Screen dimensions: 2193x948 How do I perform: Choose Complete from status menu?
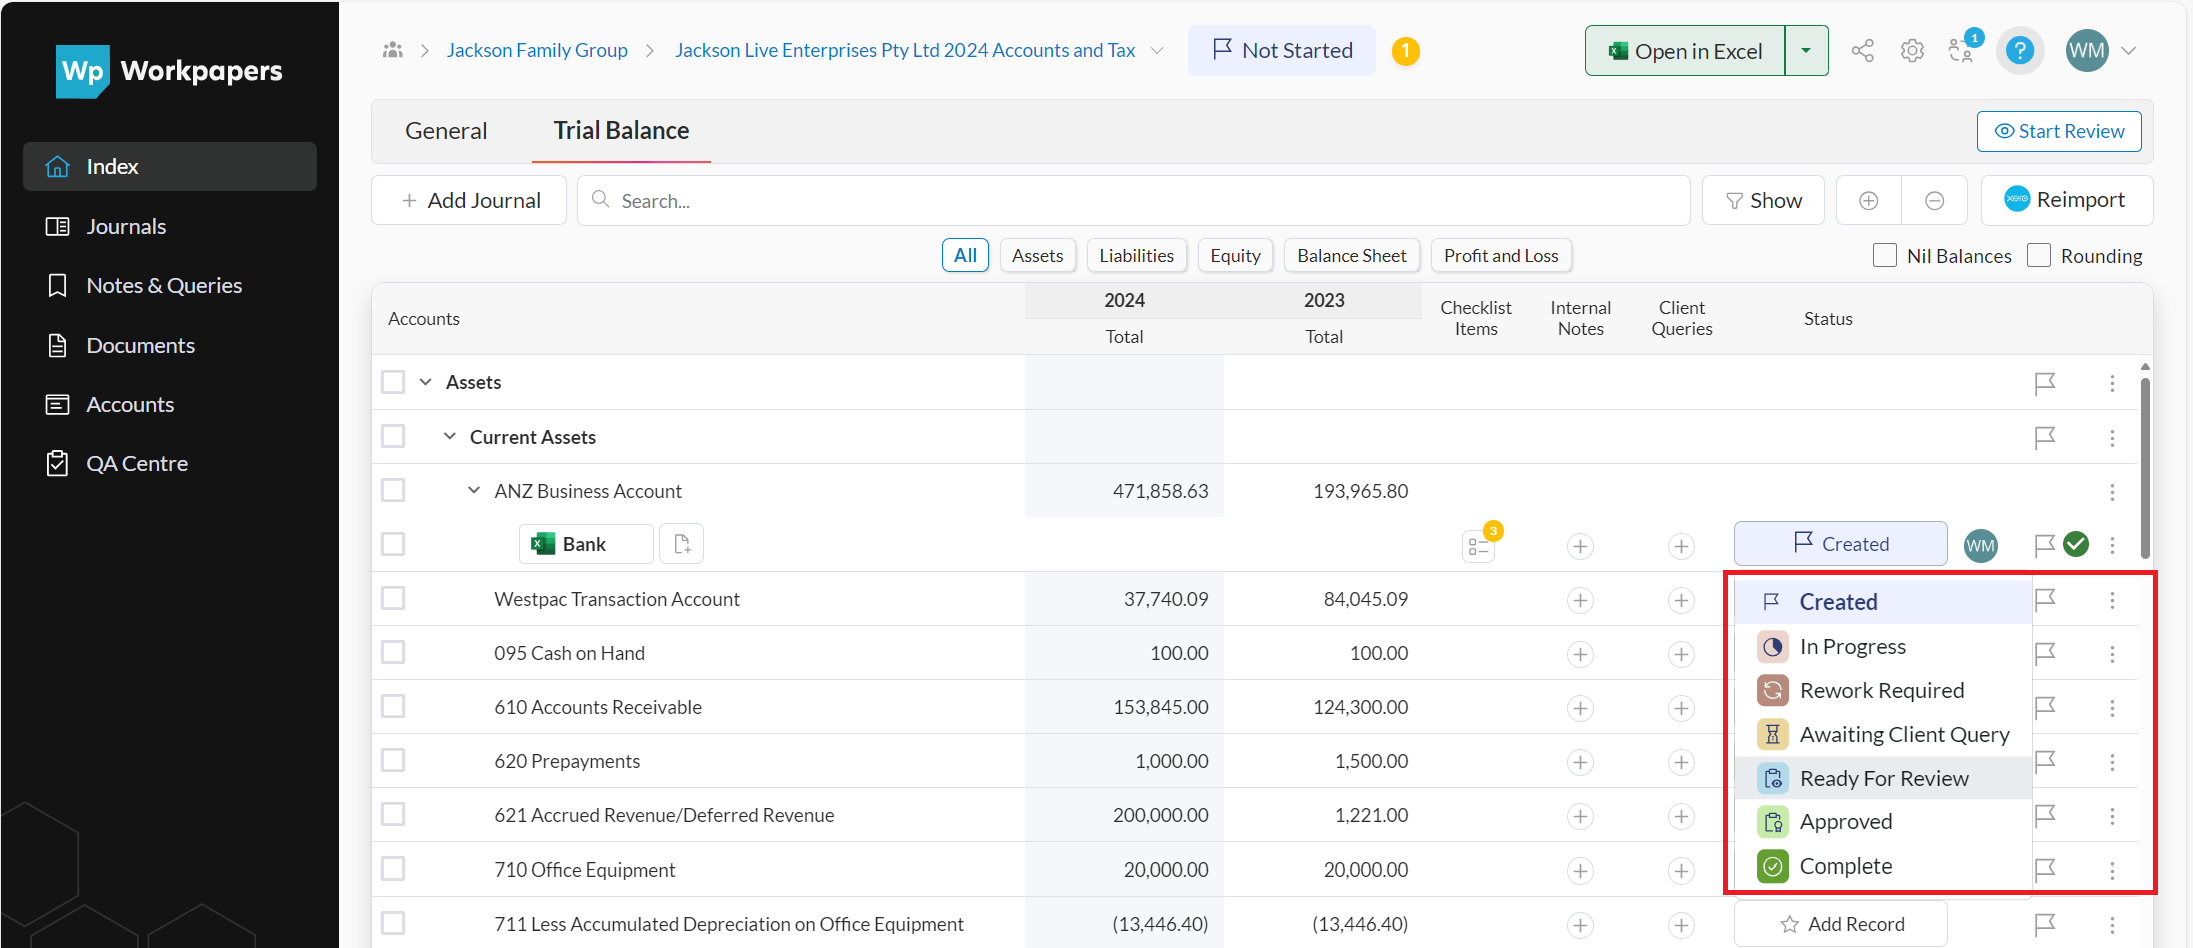pyautogui.click(x=1883, y=866)
